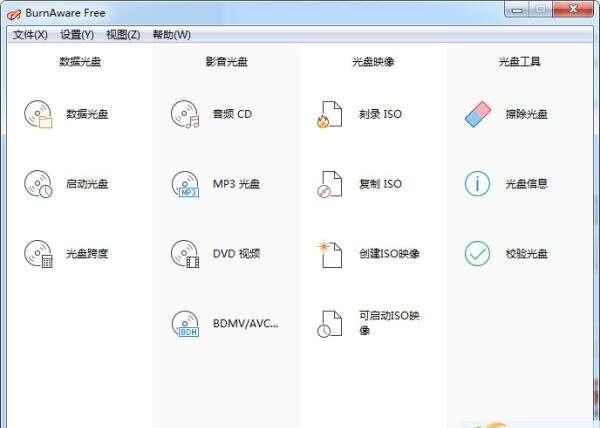Select the BDMV/AVCHD disc icon
The image size is (600, 428).
[x=185, y=324]
